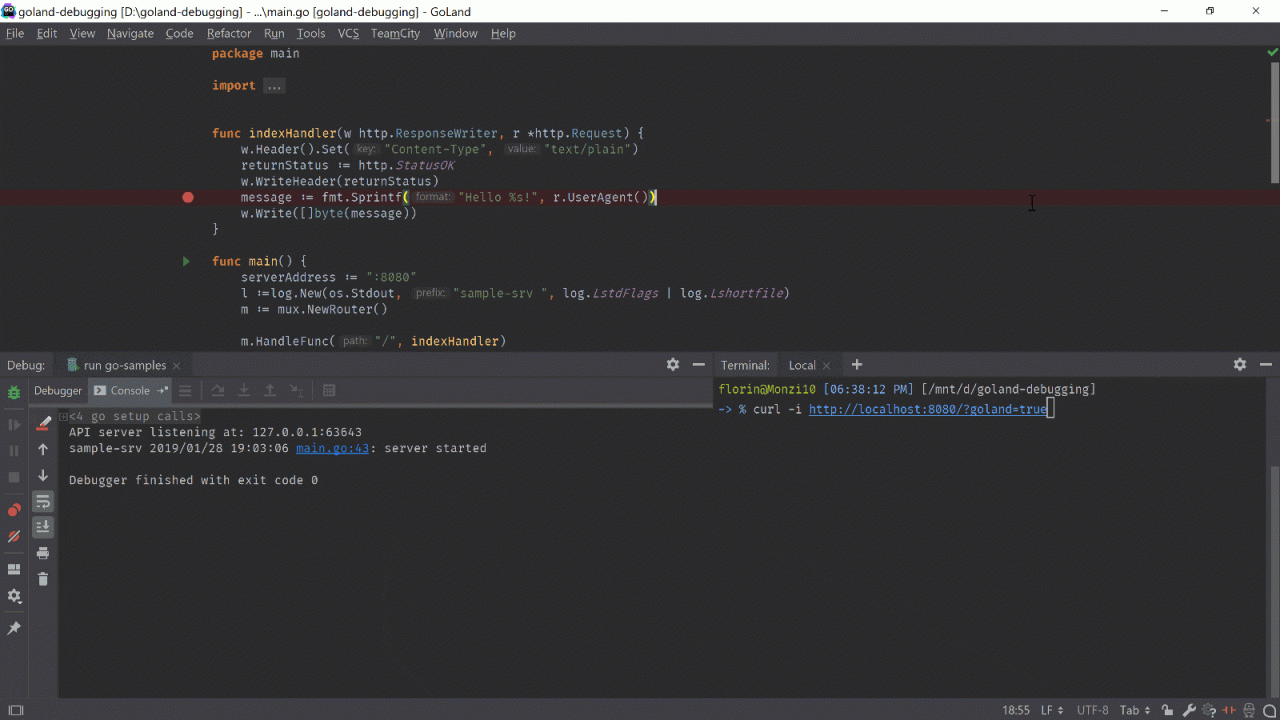Click tool windows toggle at status bar left
Viewport: 1280px width, 720px height.
click(x=15, y=710)
